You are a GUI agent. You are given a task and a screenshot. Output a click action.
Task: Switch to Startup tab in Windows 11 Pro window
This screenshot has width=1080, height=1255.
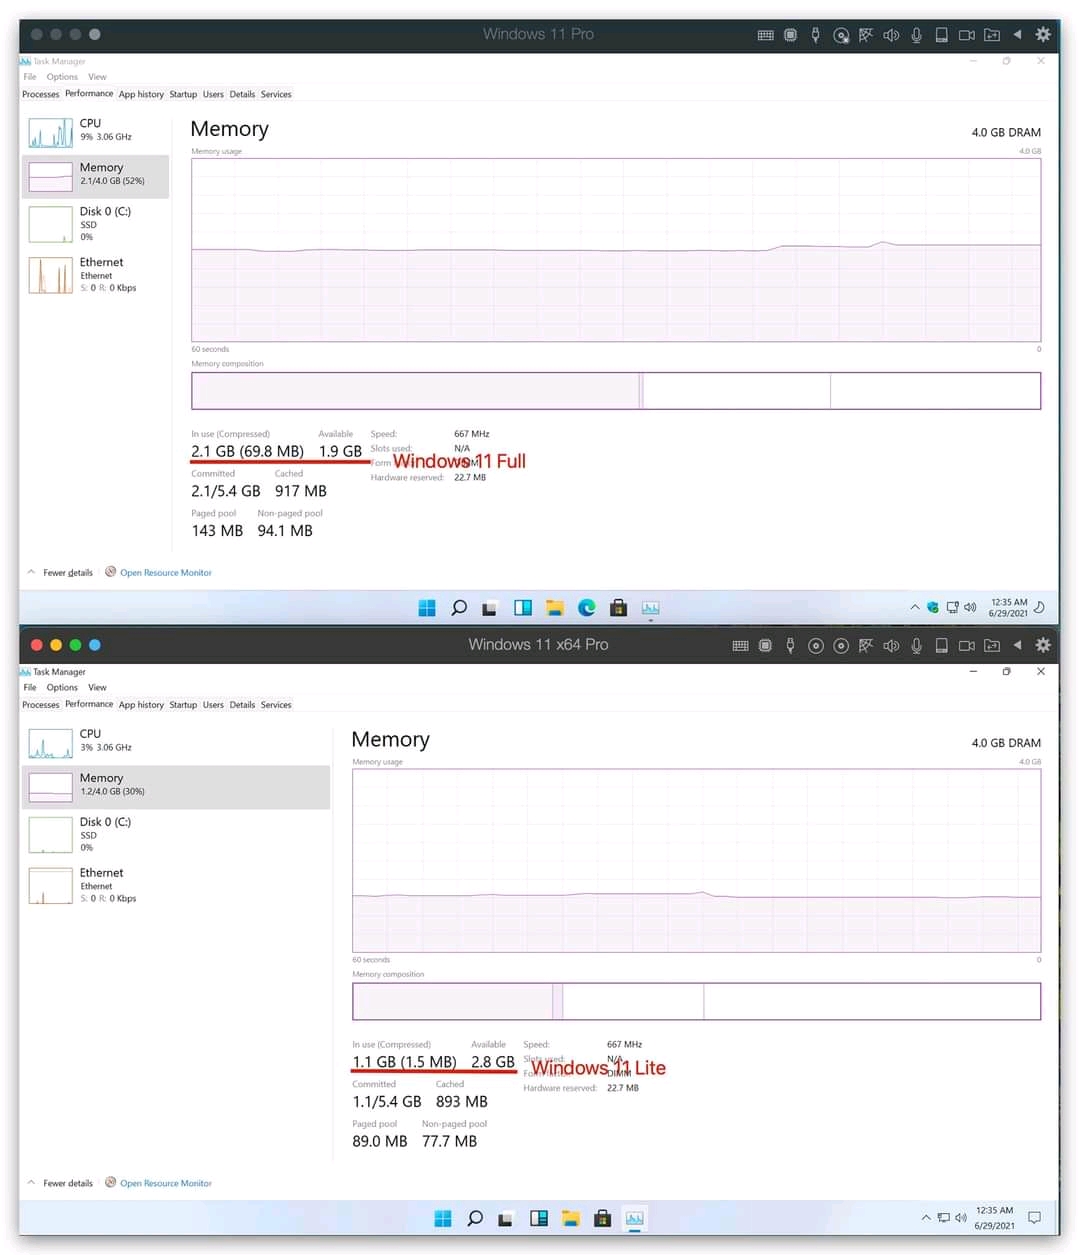[x=183, y=94]
